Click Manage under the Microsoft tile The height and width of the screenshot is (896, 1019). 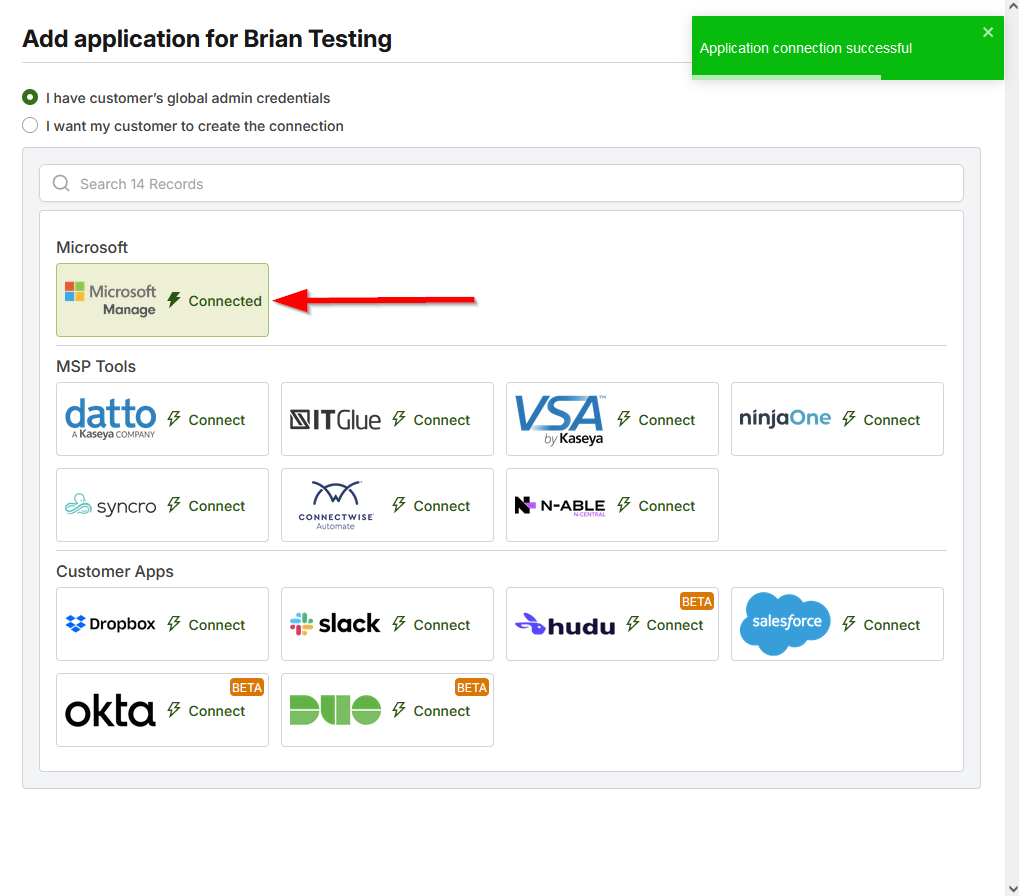pos(129,310)
